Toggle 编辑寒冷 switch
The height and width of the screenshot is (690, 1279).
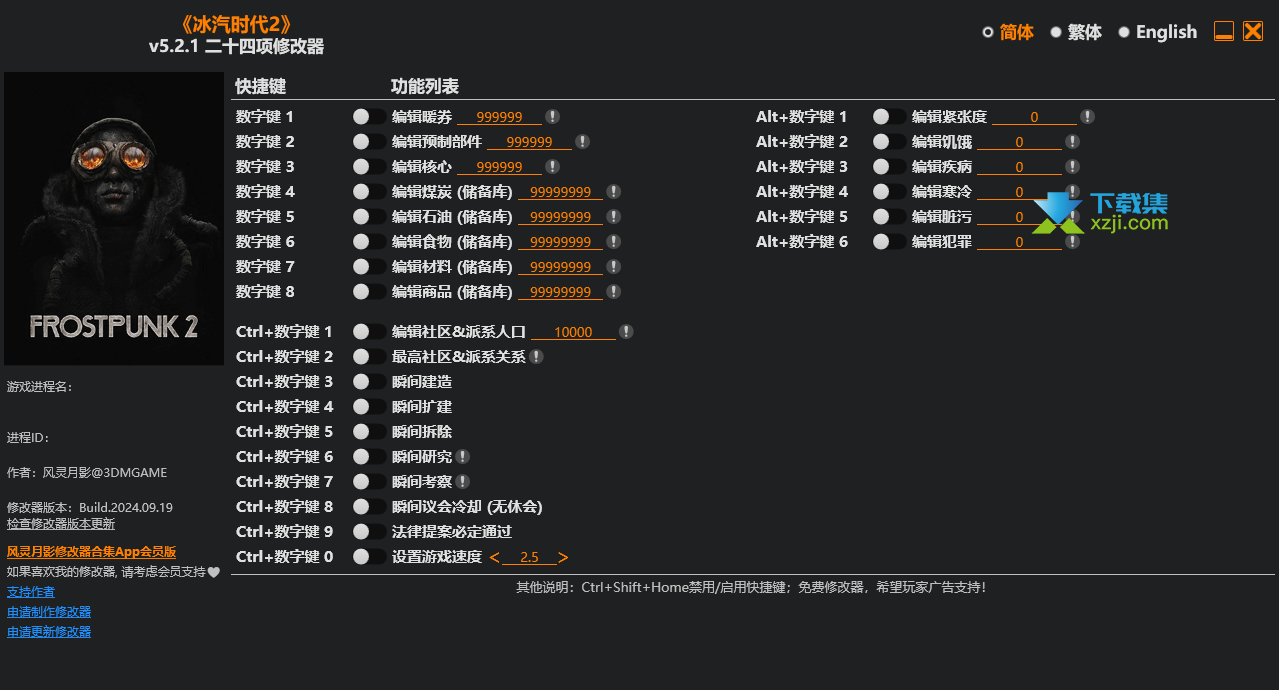click(889, 192)
